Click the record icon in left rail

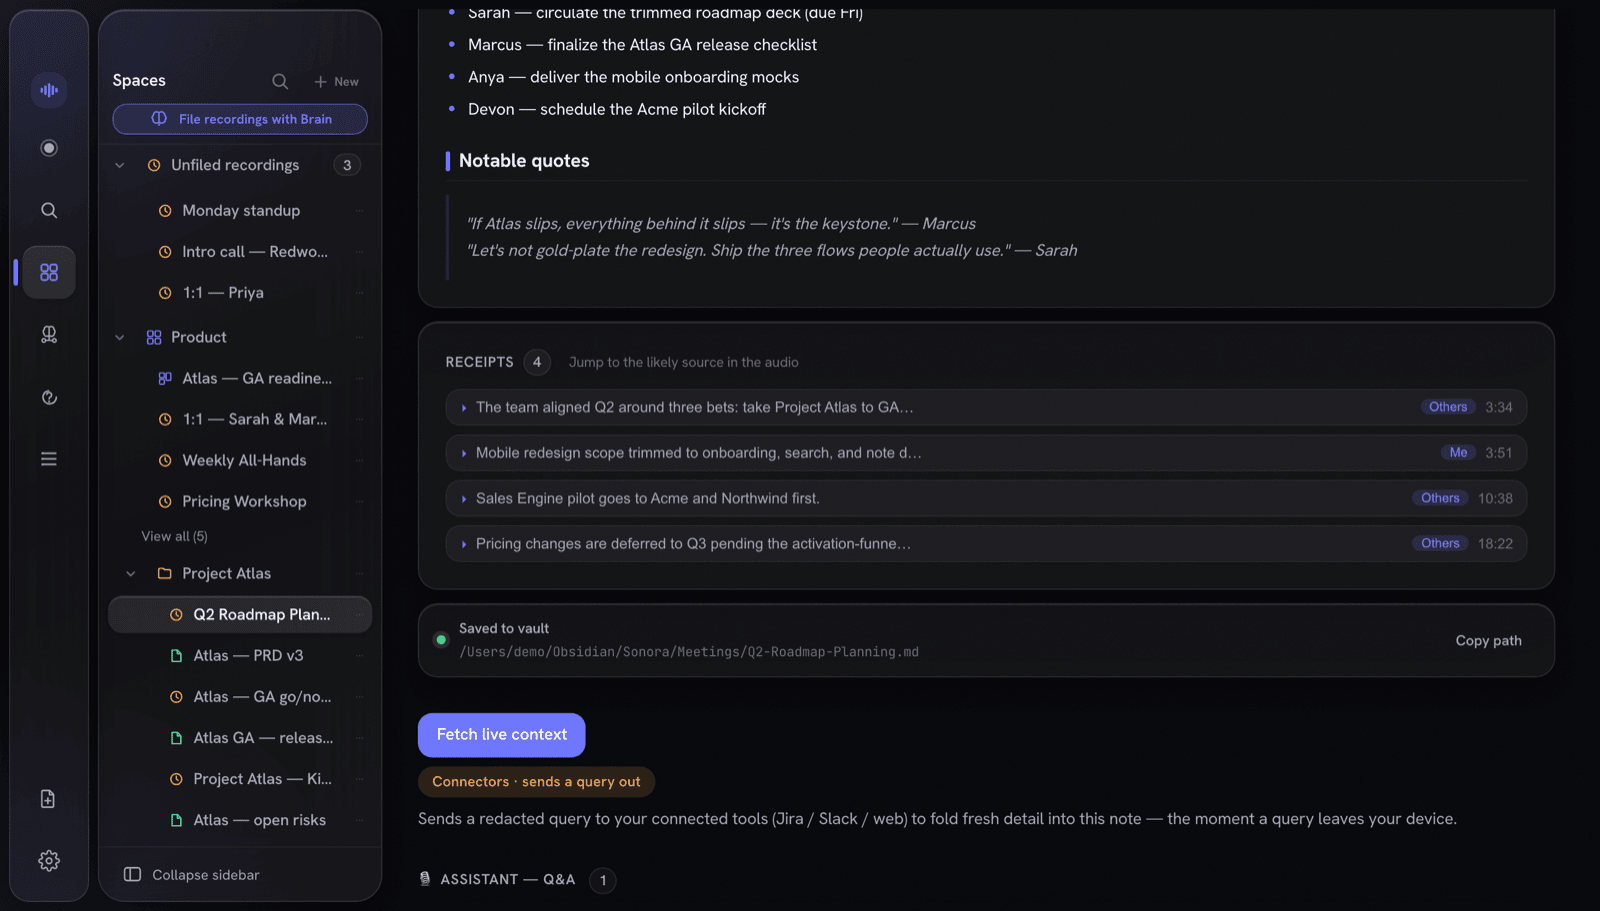(x=48, y=148)
